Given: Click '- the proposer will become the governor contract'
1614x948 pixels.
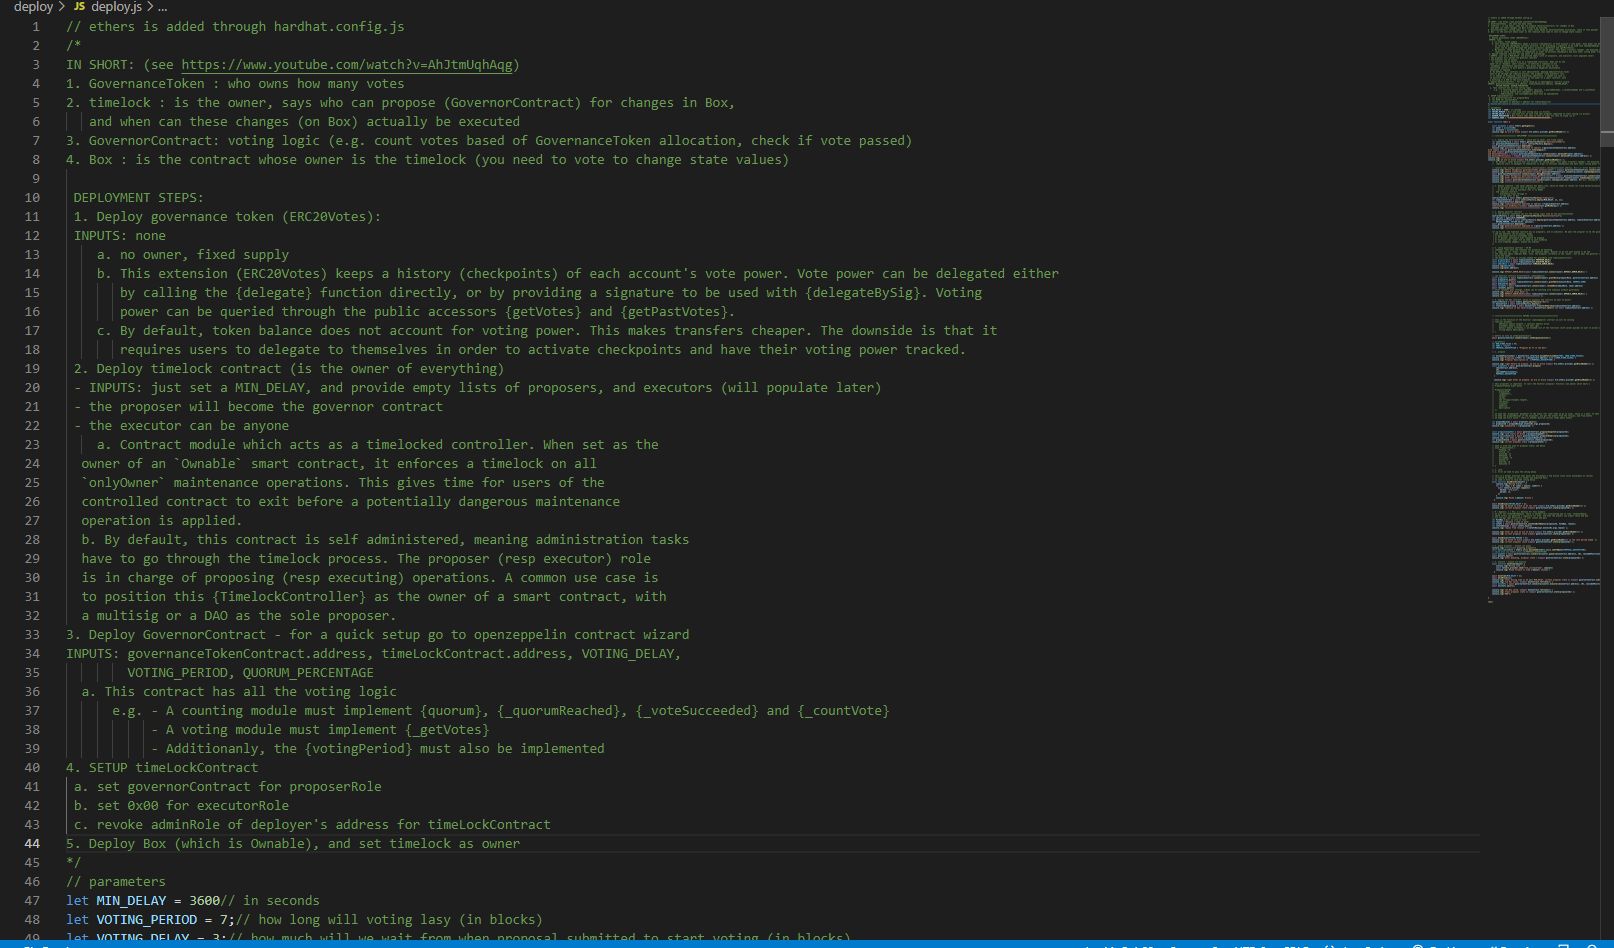Looking at the screenshot, I should [x=258, y=406].
